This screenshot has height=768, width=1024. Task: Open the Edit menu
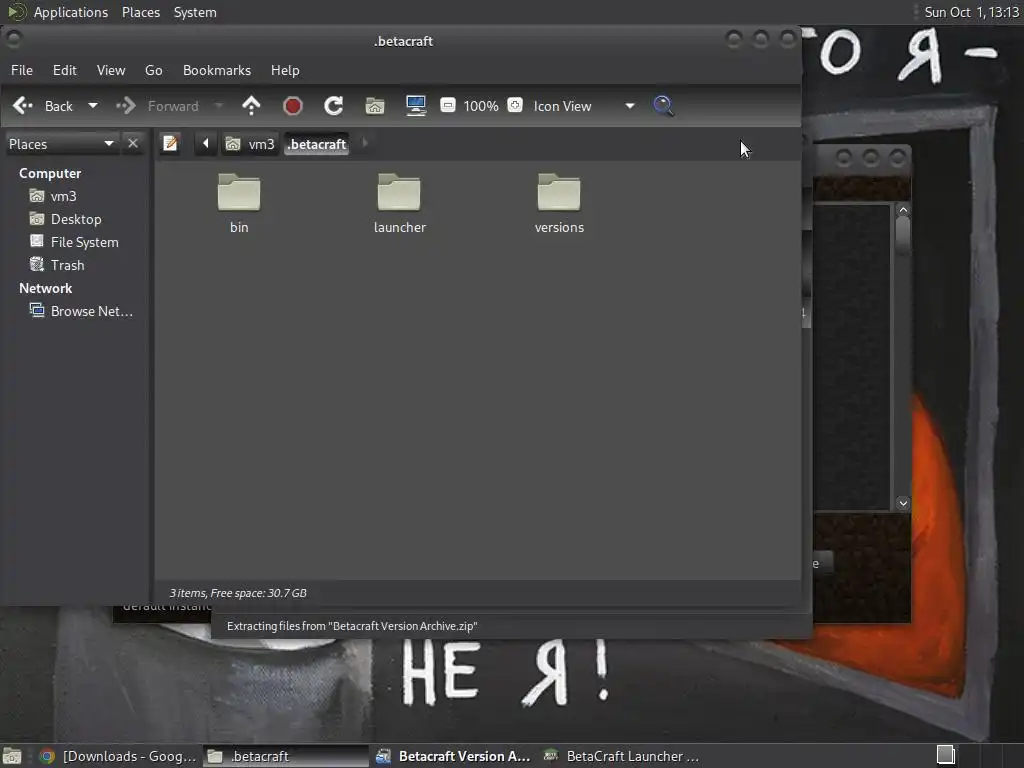tap(65, 70)
